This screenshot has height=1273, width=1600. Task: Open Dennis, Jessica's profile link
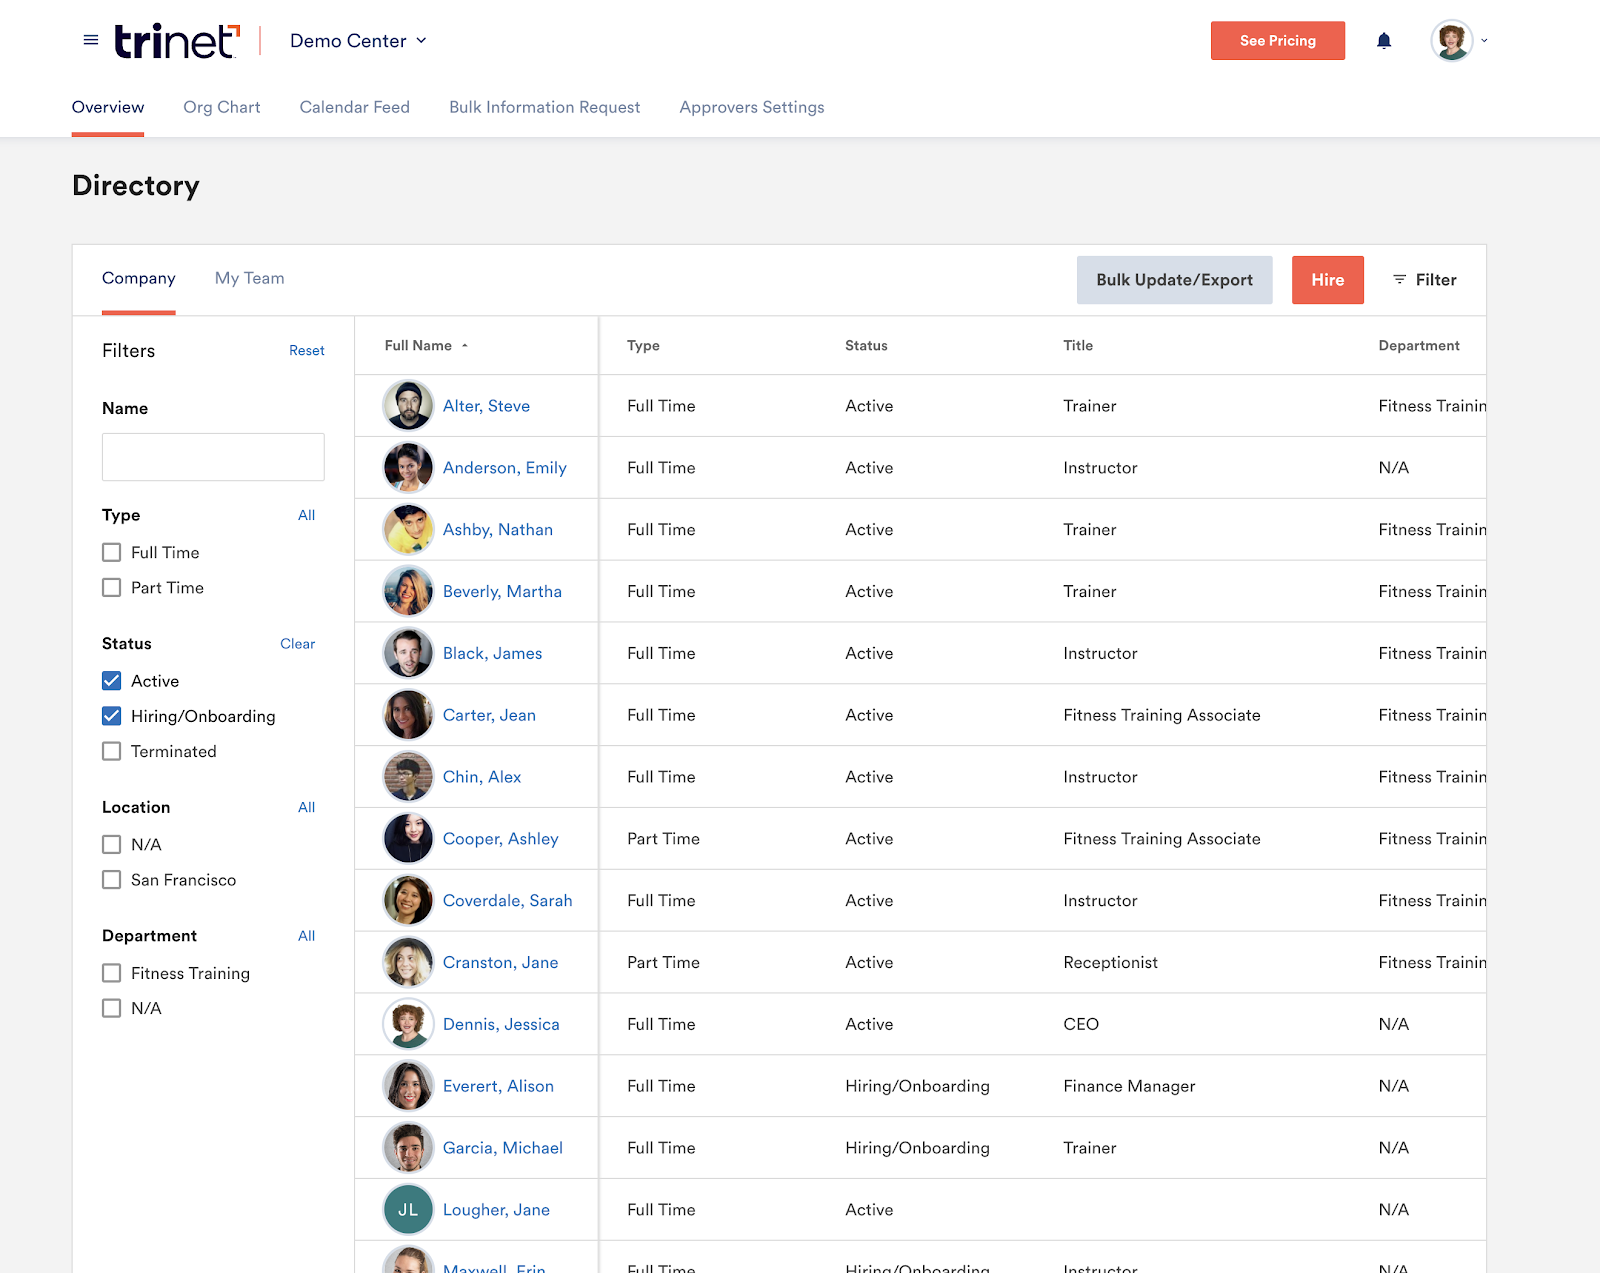click(502, 1024)
